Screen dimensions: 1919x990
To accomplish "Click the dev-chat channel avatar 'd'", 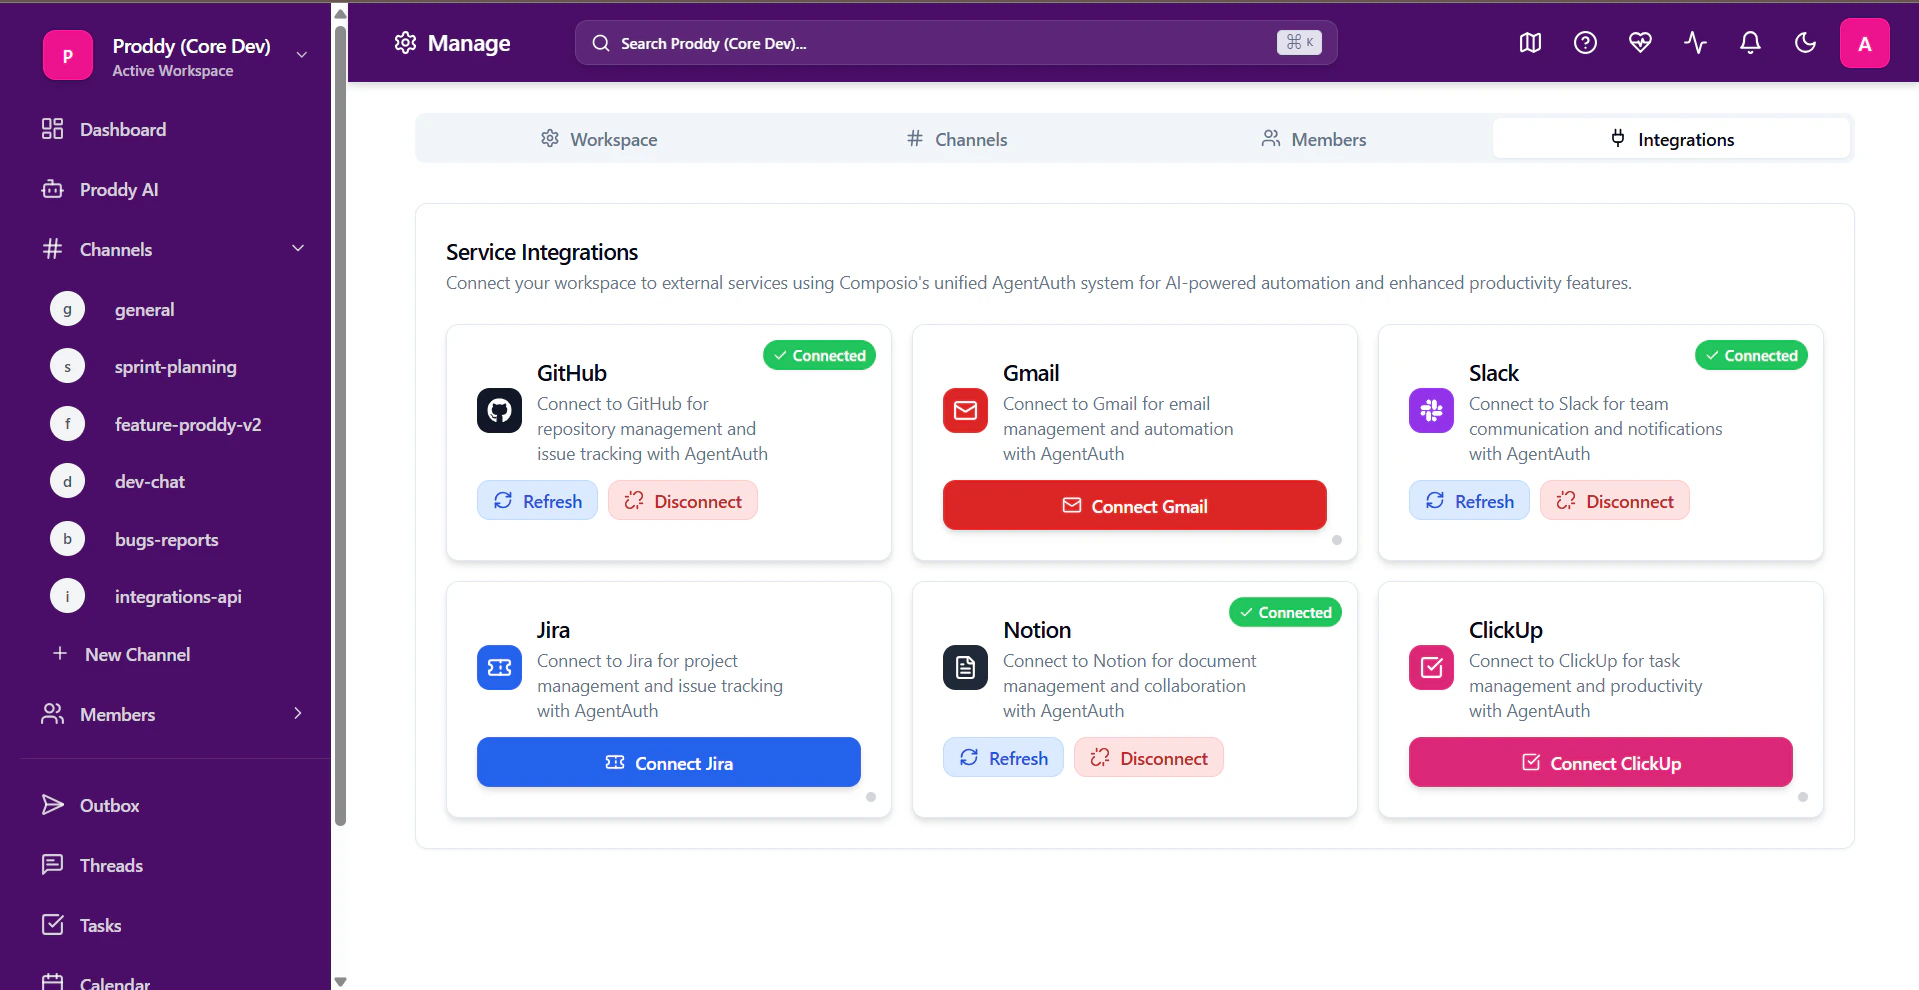I will [67, 482].
